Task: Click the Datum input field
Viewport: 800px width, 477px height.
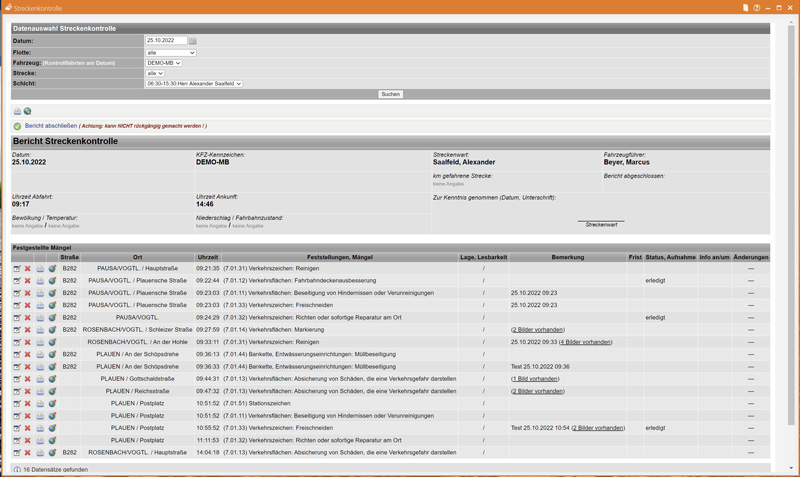Action: click(x=166, y=40)
